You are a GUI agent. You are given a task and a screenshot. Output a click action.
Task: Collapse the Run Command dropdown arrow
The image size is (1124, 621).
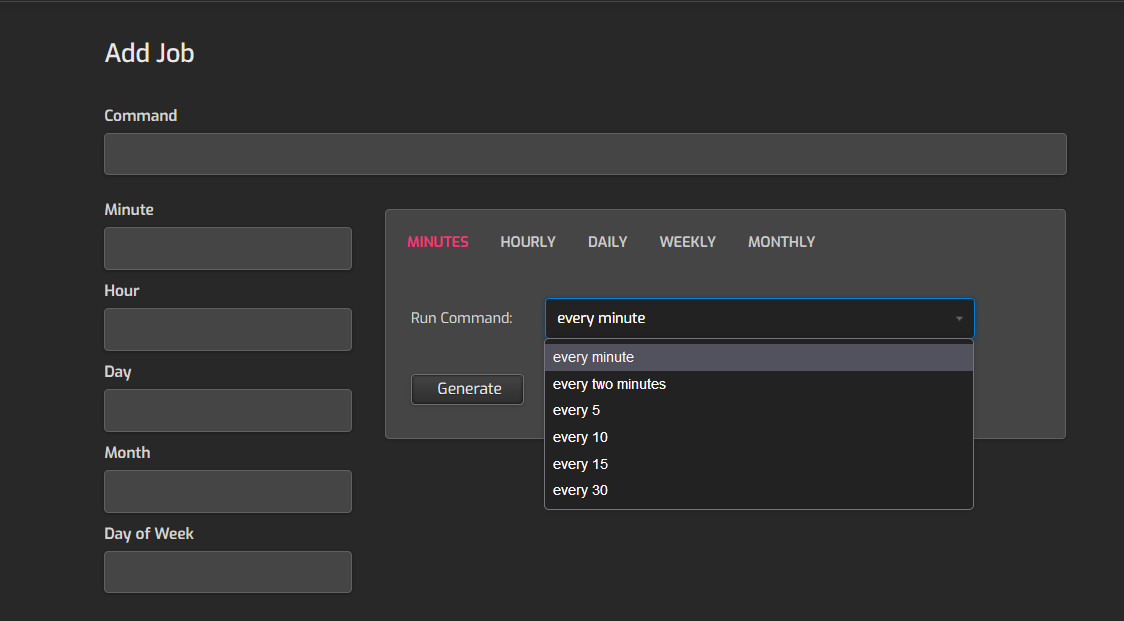click(958, 319)
